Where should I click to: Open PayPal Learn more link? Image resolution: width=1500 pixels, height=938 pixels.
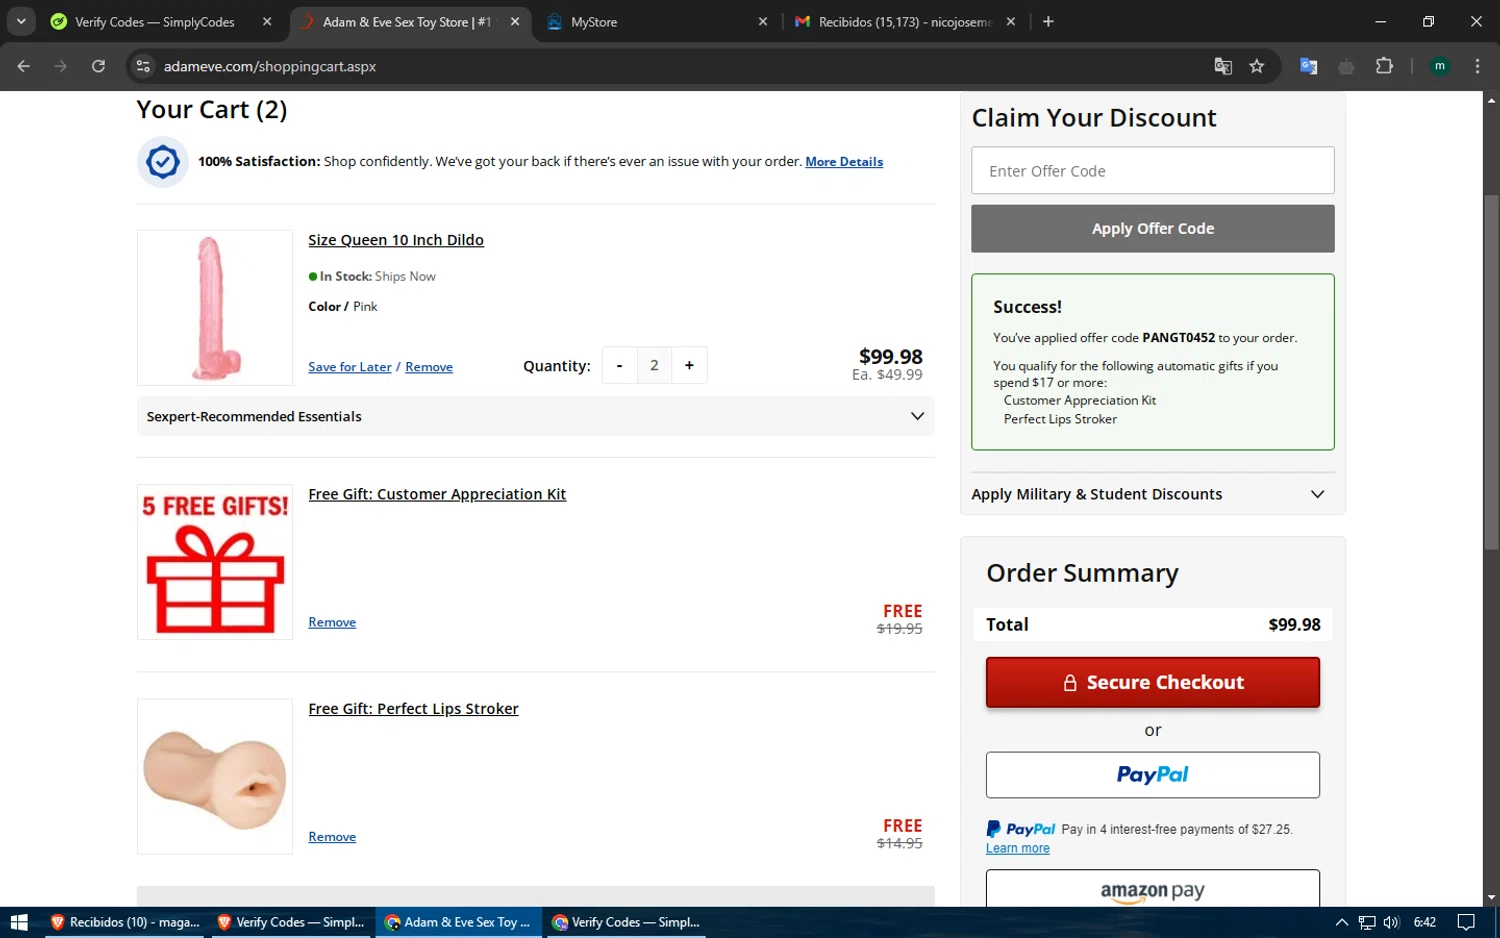tap(1017, 848)
